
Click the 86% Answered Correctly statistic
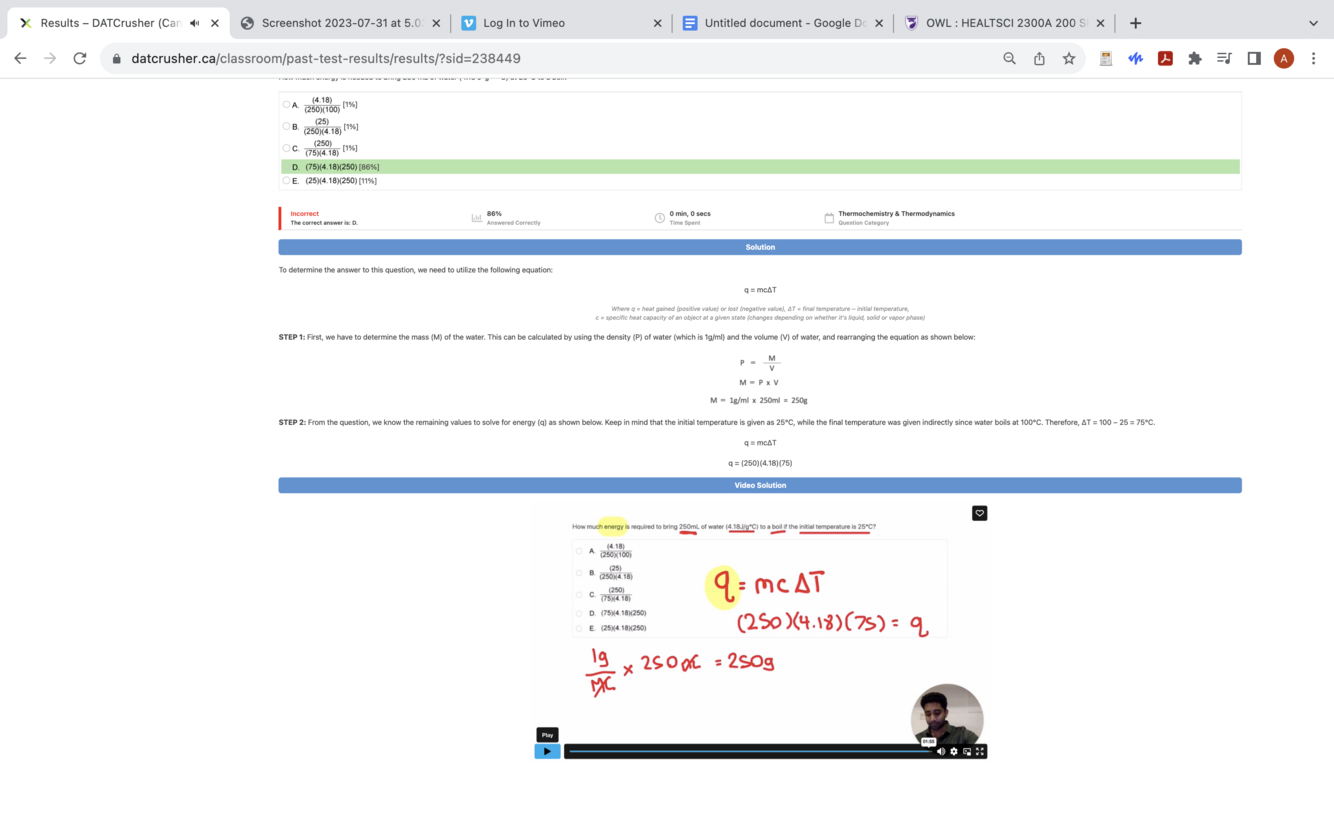pyautogui.click(x=513, y=218)
